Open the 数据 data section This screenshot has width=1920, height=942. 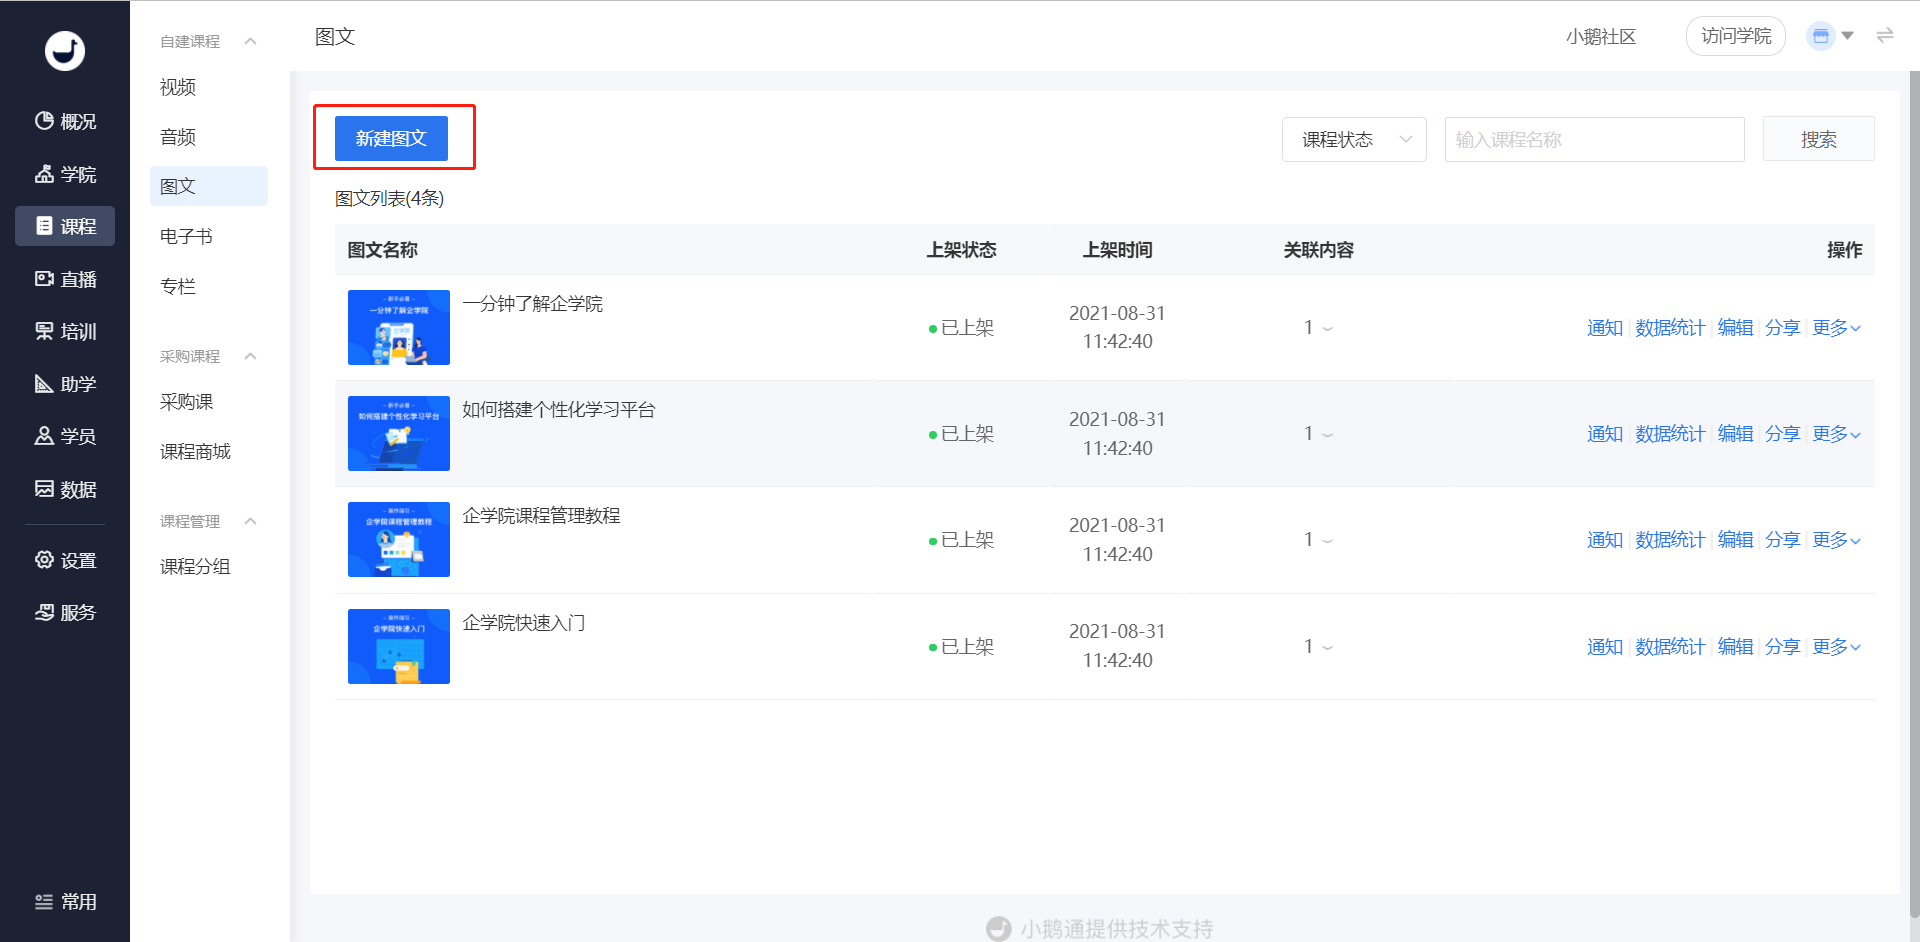coord(65,489)
